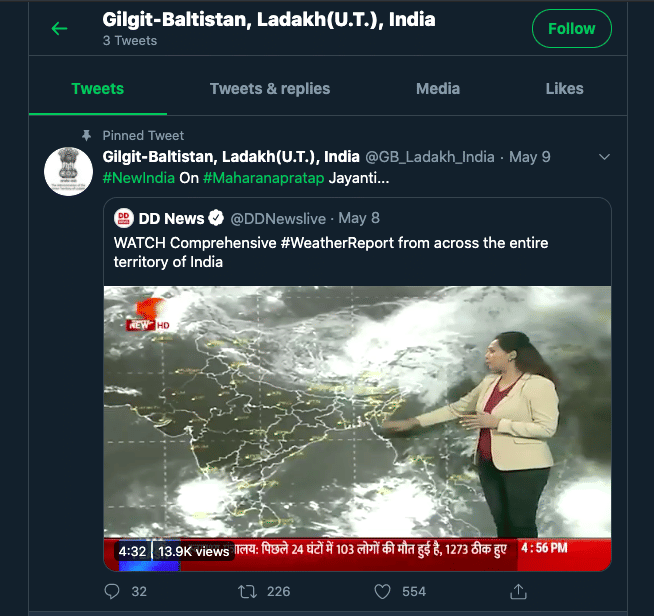This screenshot has height=616, width=654.
Task: Click the DD News logo avatar
Action: [124, 218]
